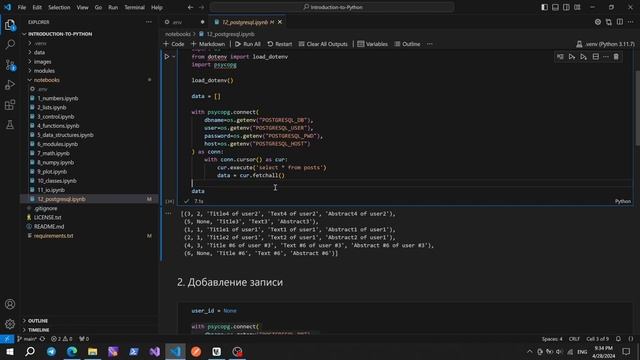Restart the notebook kernel
This screenshot has height=360, width=640.
pos(280,44)
